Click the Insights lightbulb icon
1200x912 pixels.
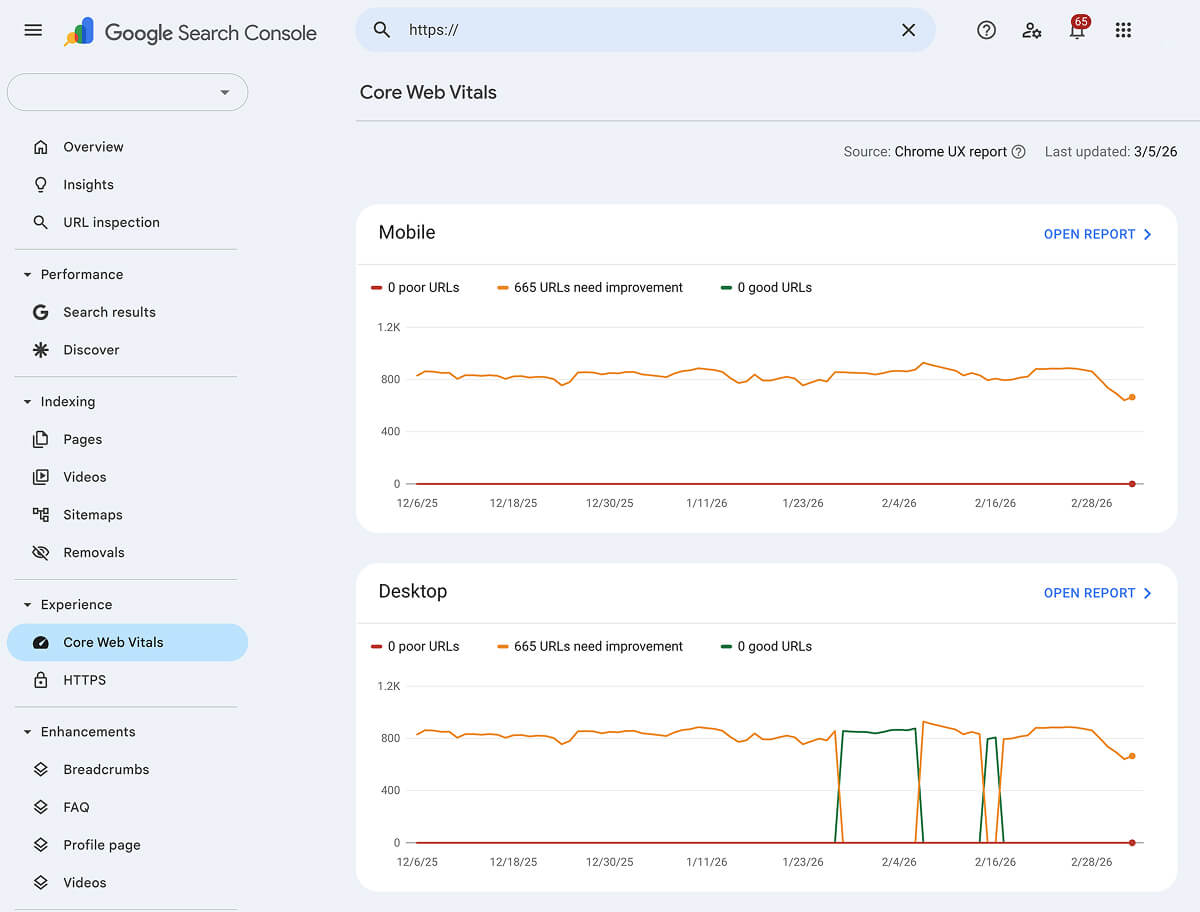[x=41, y=185]
